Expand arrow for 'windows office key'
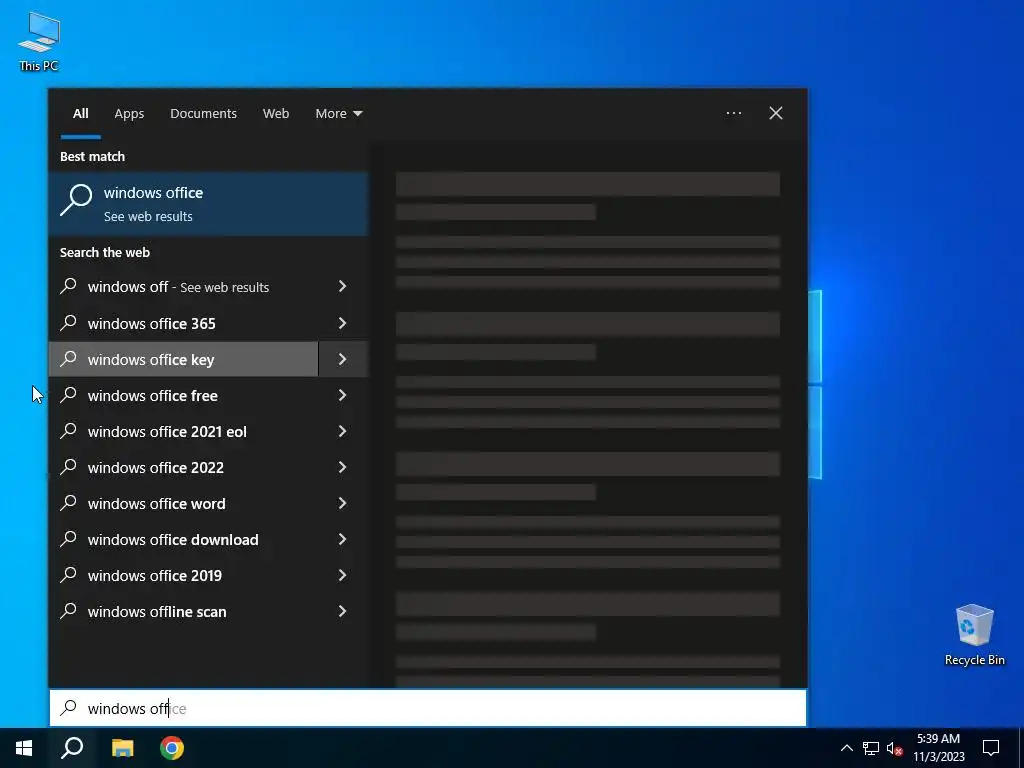Image resolution: width=1024 pixels, height=768 pixels. point(343,359)
